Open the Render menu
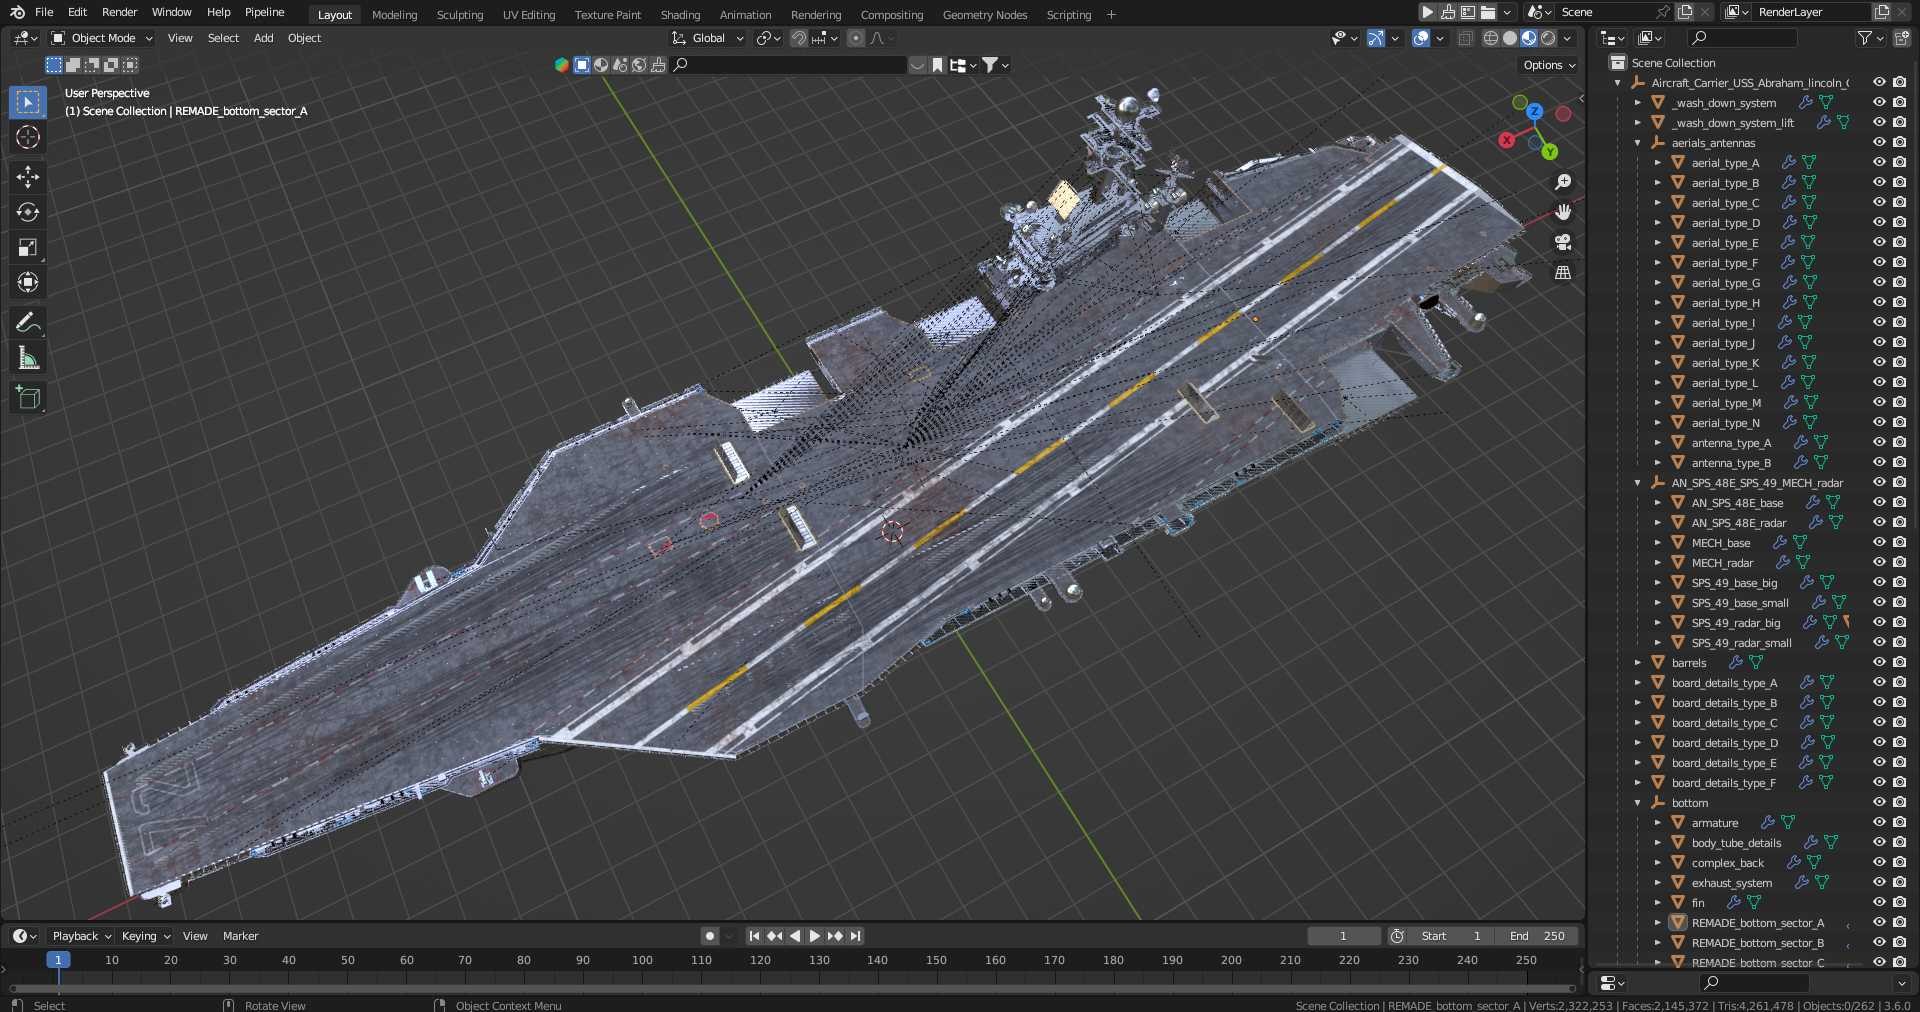Screen dimensions: 1920x1012 [119, 12]
